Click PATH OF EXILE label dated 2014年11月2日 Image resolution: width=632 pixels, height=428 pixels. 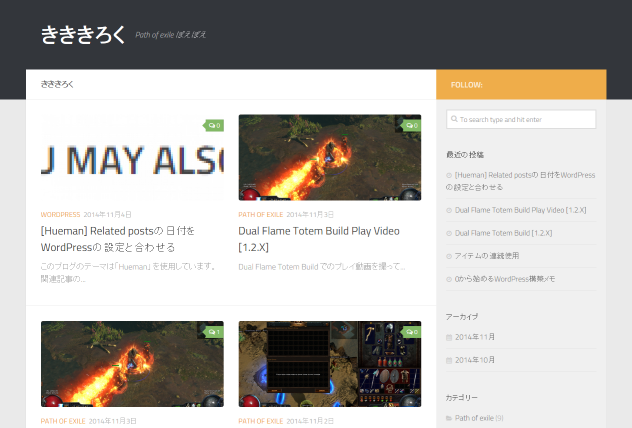click(261, 421)
